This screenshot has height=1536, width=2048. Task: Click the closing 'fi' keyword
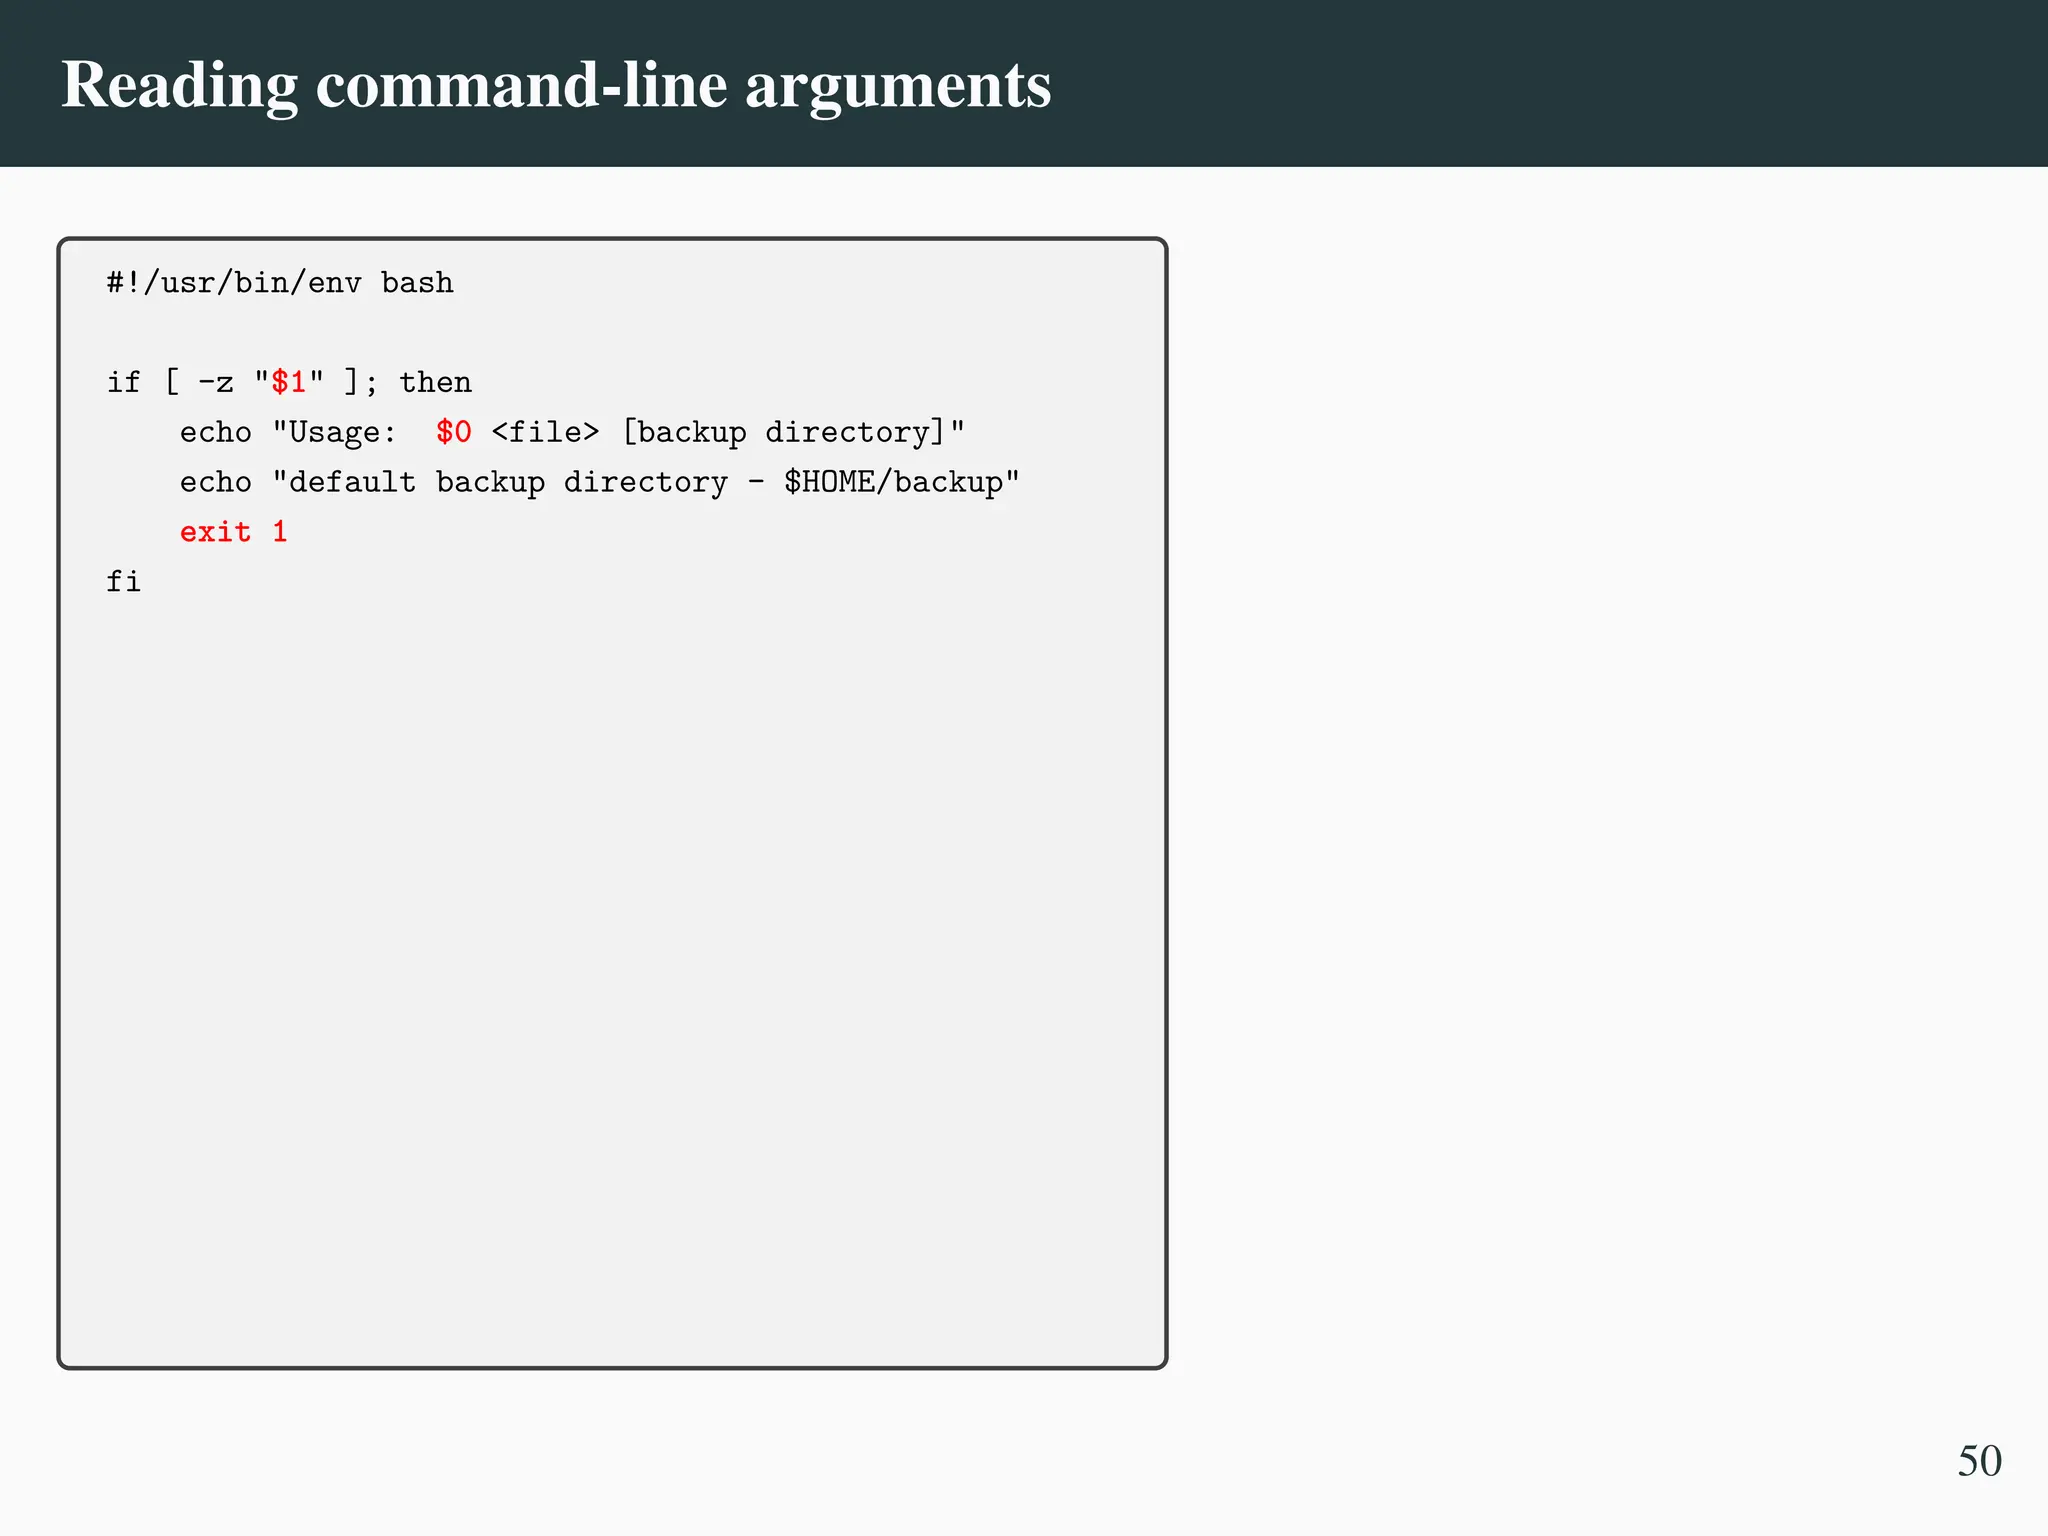point(124,581)
